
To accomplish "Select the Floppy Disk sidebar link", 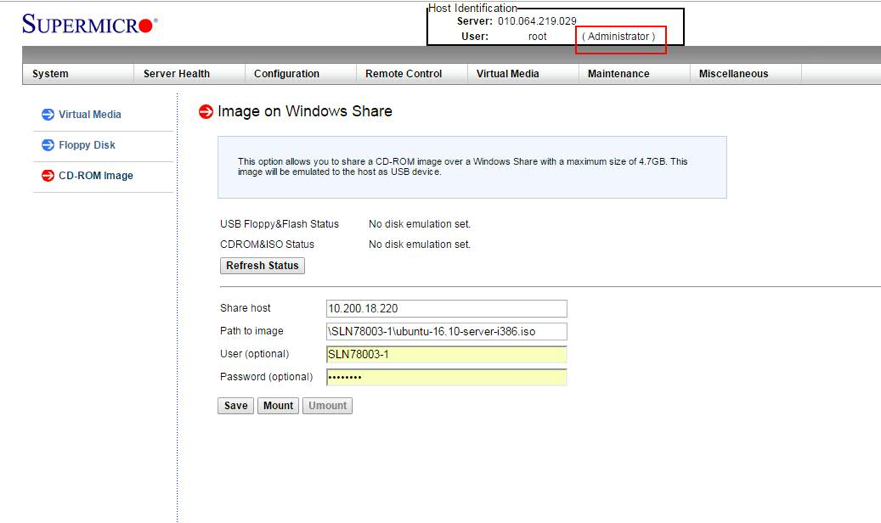I will pos(87,145).
